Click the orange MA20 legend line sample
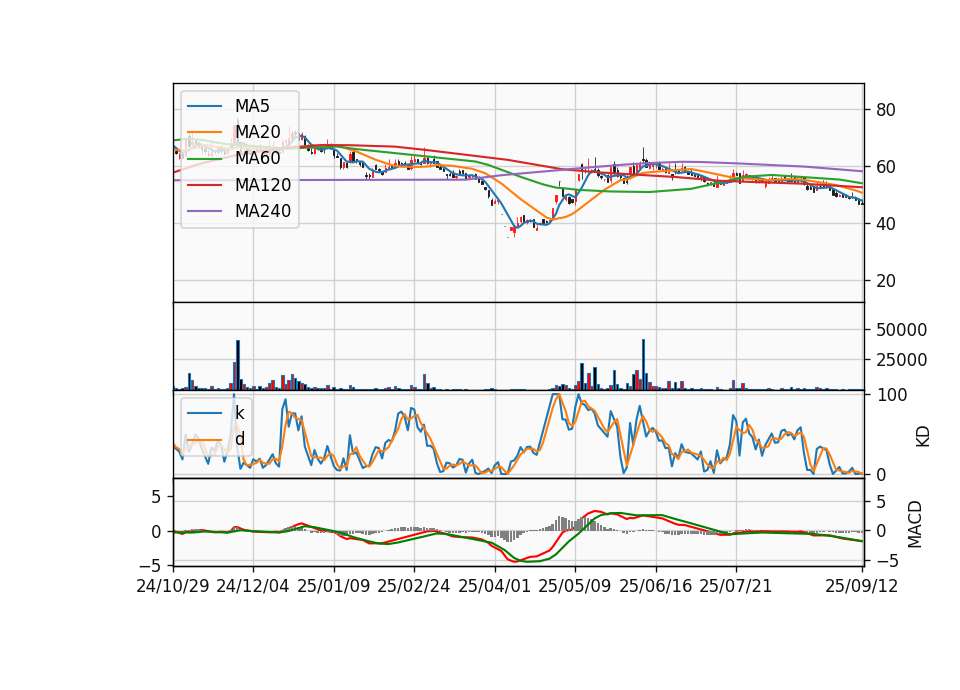 pos(204,132)
